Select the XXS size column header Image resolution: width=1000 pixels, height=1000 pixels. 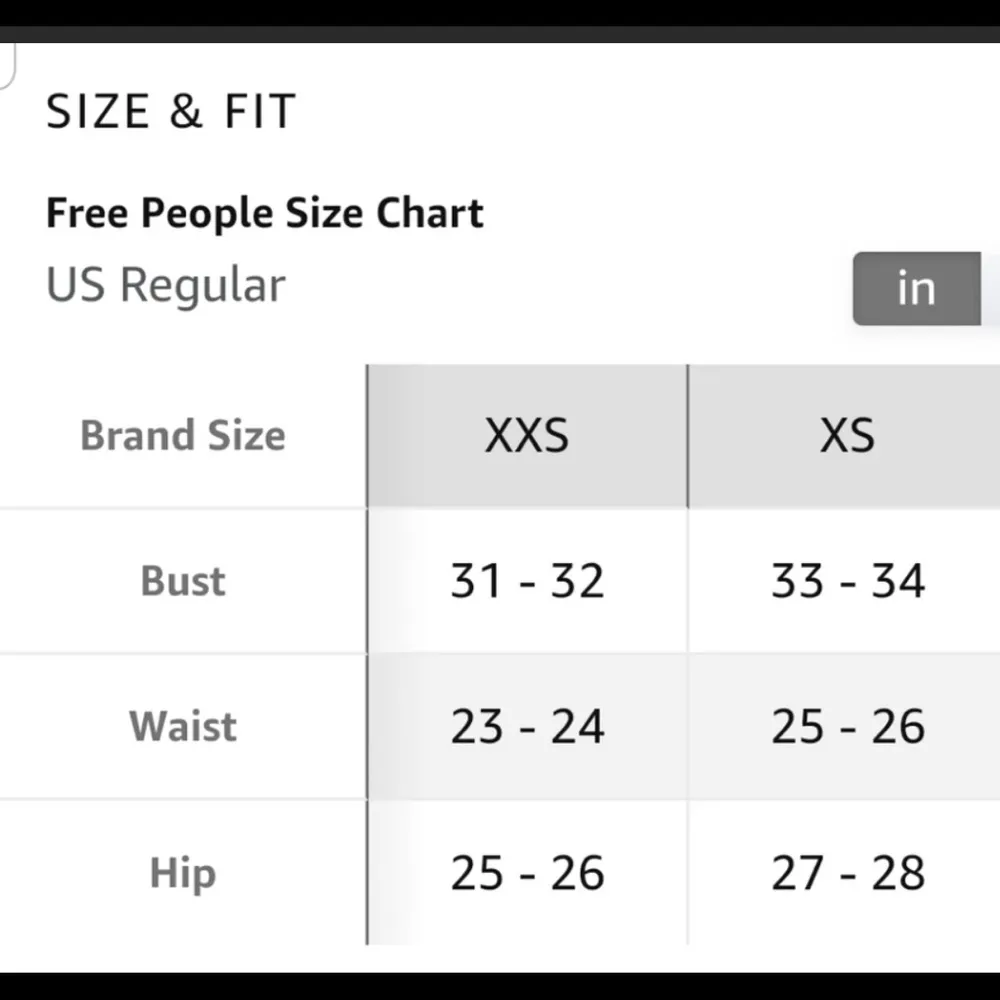(x=527, y=436)
